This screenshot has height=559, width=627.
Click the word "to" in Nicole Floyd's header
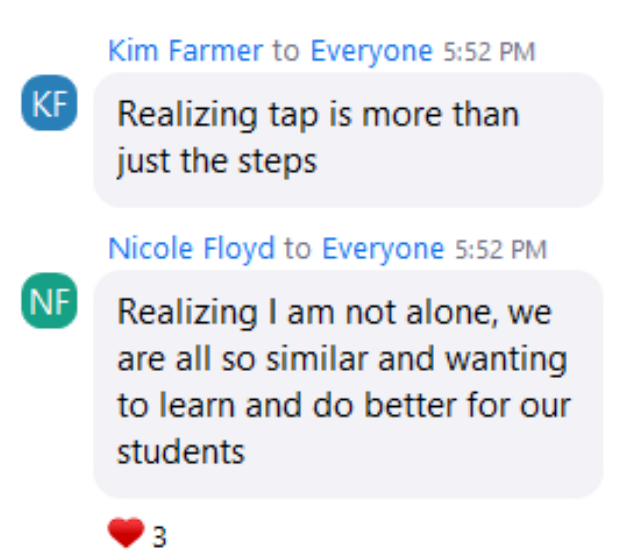(x=298, y=248)
